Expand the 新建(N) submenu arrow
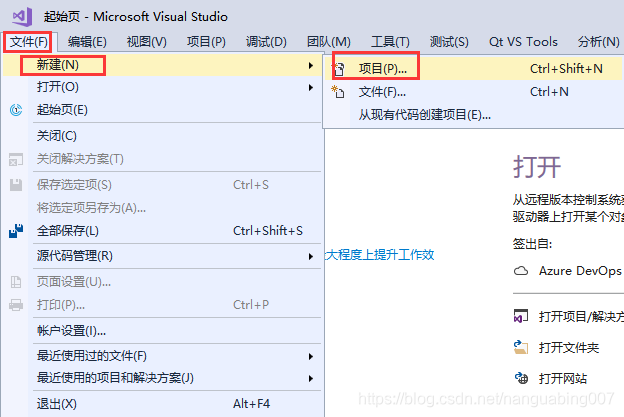Screen dimensions: 624x417 point(311,65)
